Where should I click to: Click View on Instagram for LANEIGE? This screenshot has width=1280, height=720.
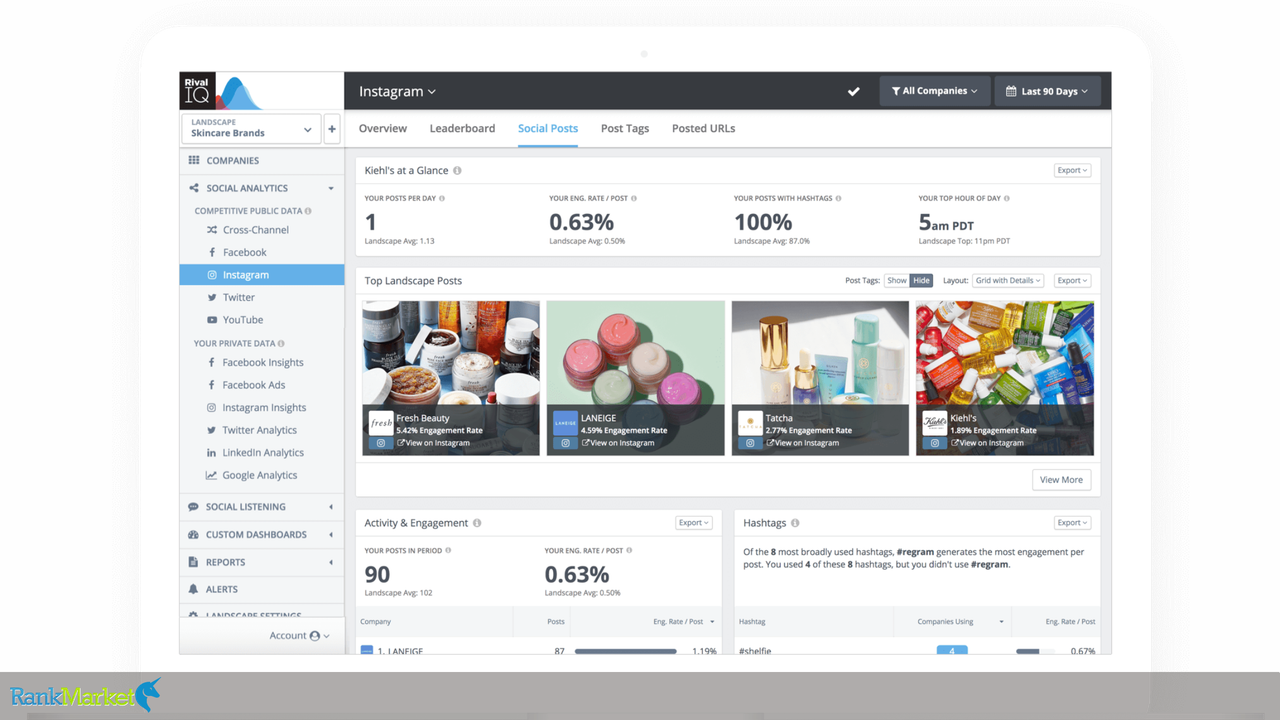pyautogui.click(x=618, y=443)
